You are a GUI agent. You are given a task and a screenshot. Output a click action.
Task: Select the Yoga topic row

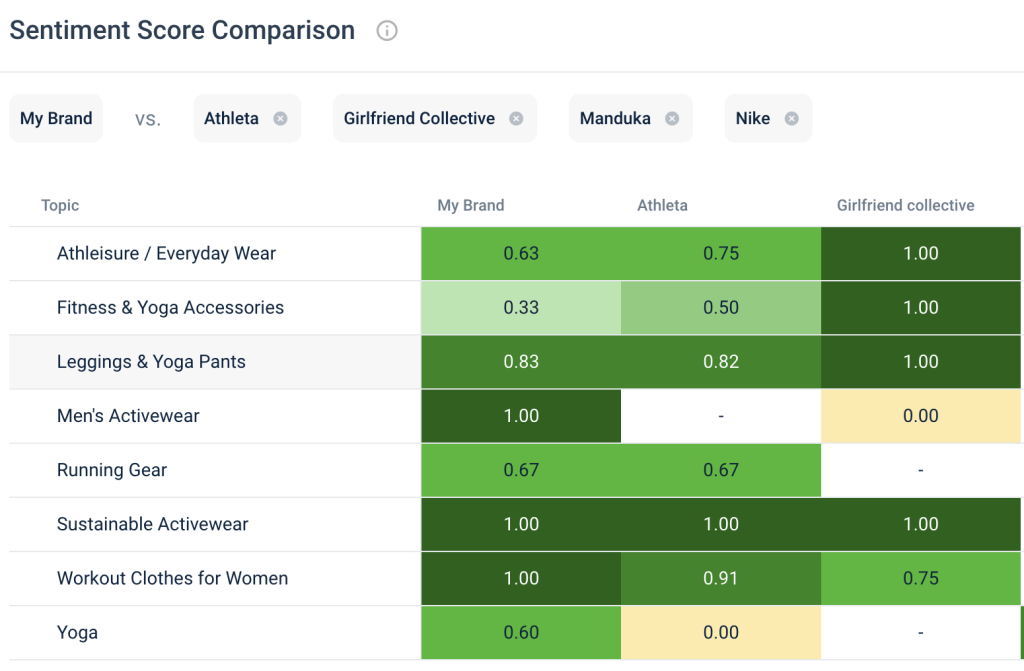(77, 632)
